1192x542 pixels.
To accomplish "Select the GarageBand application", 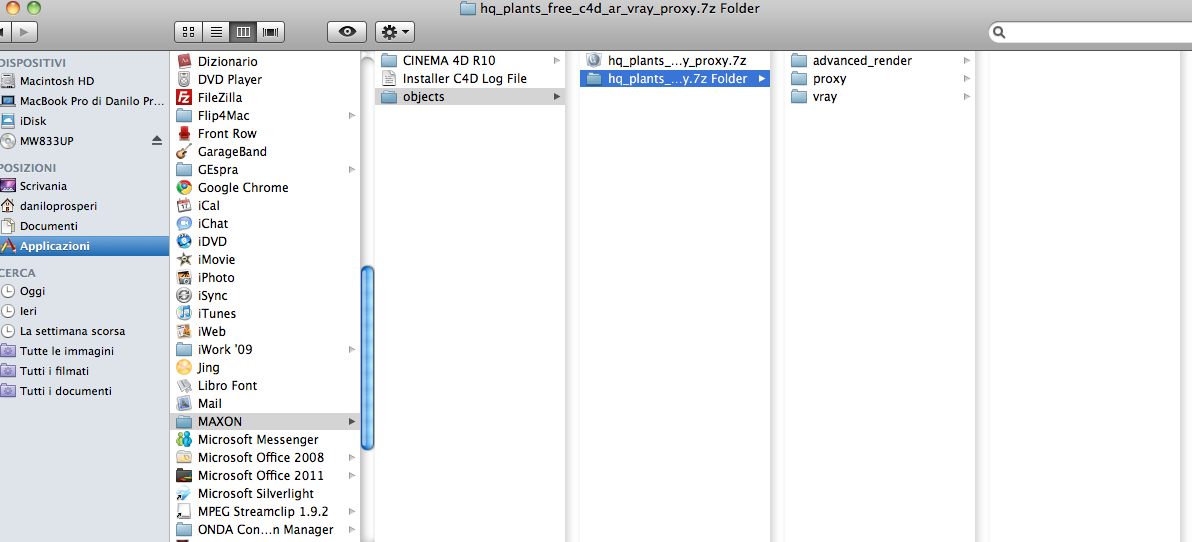I will 232,151.
